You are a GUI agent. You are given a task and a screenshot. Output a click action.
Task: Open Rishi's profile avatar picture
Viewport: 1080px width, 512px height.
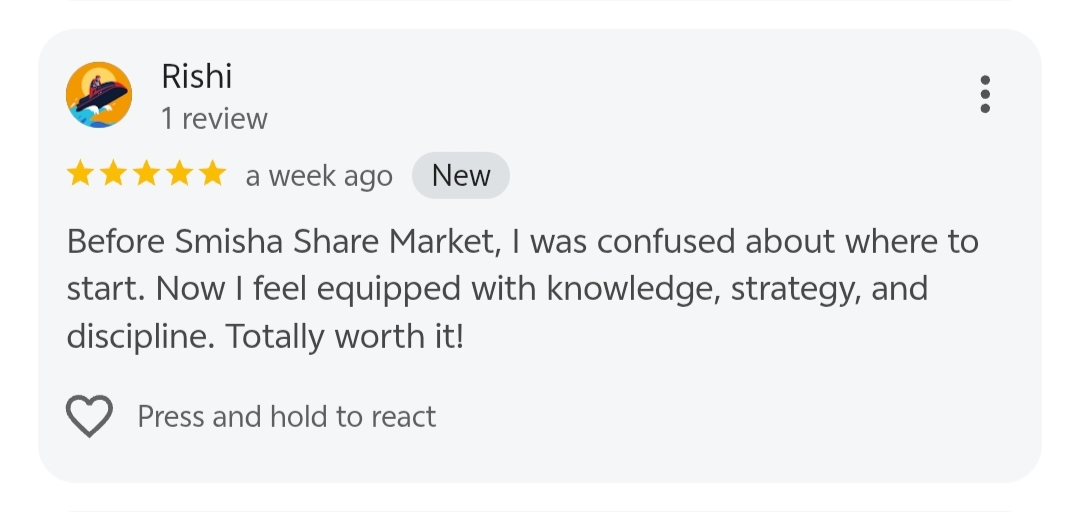pyautogui.click(x=99, y=94)
